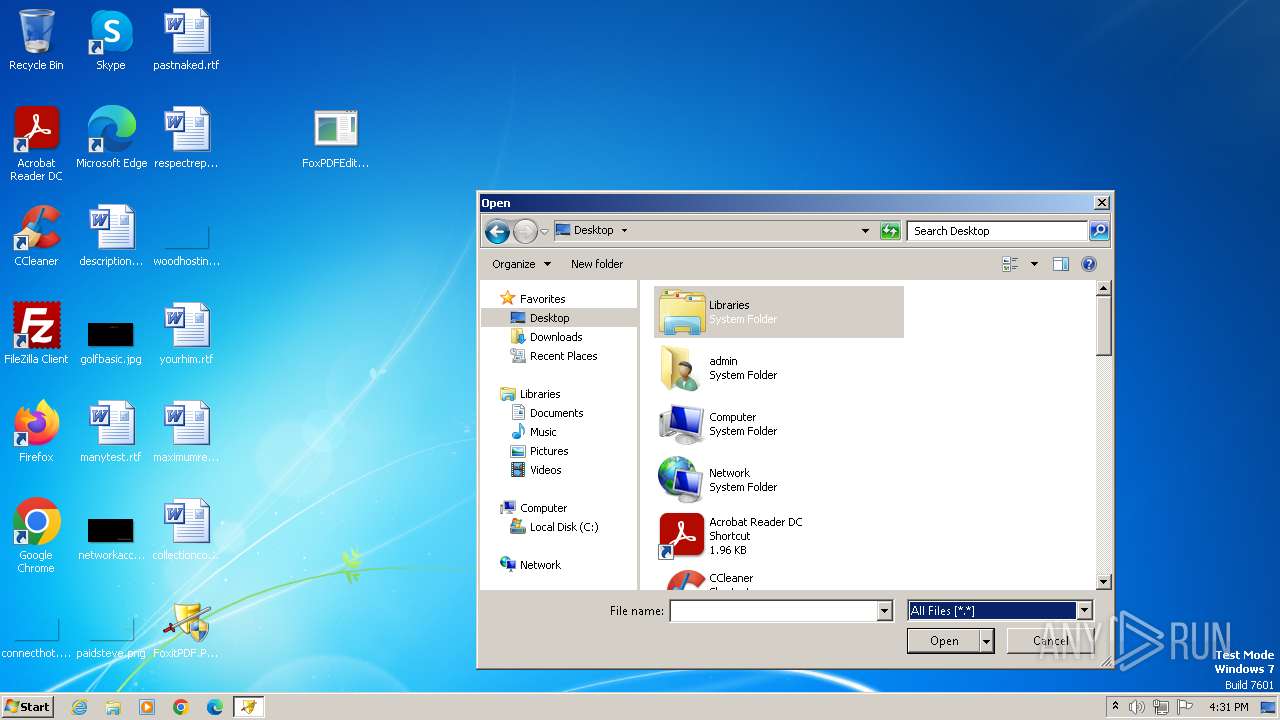Screen dimensions: 1280x720
Task: Expand address bar previous locations dropdown
Action: coord(865,231)
